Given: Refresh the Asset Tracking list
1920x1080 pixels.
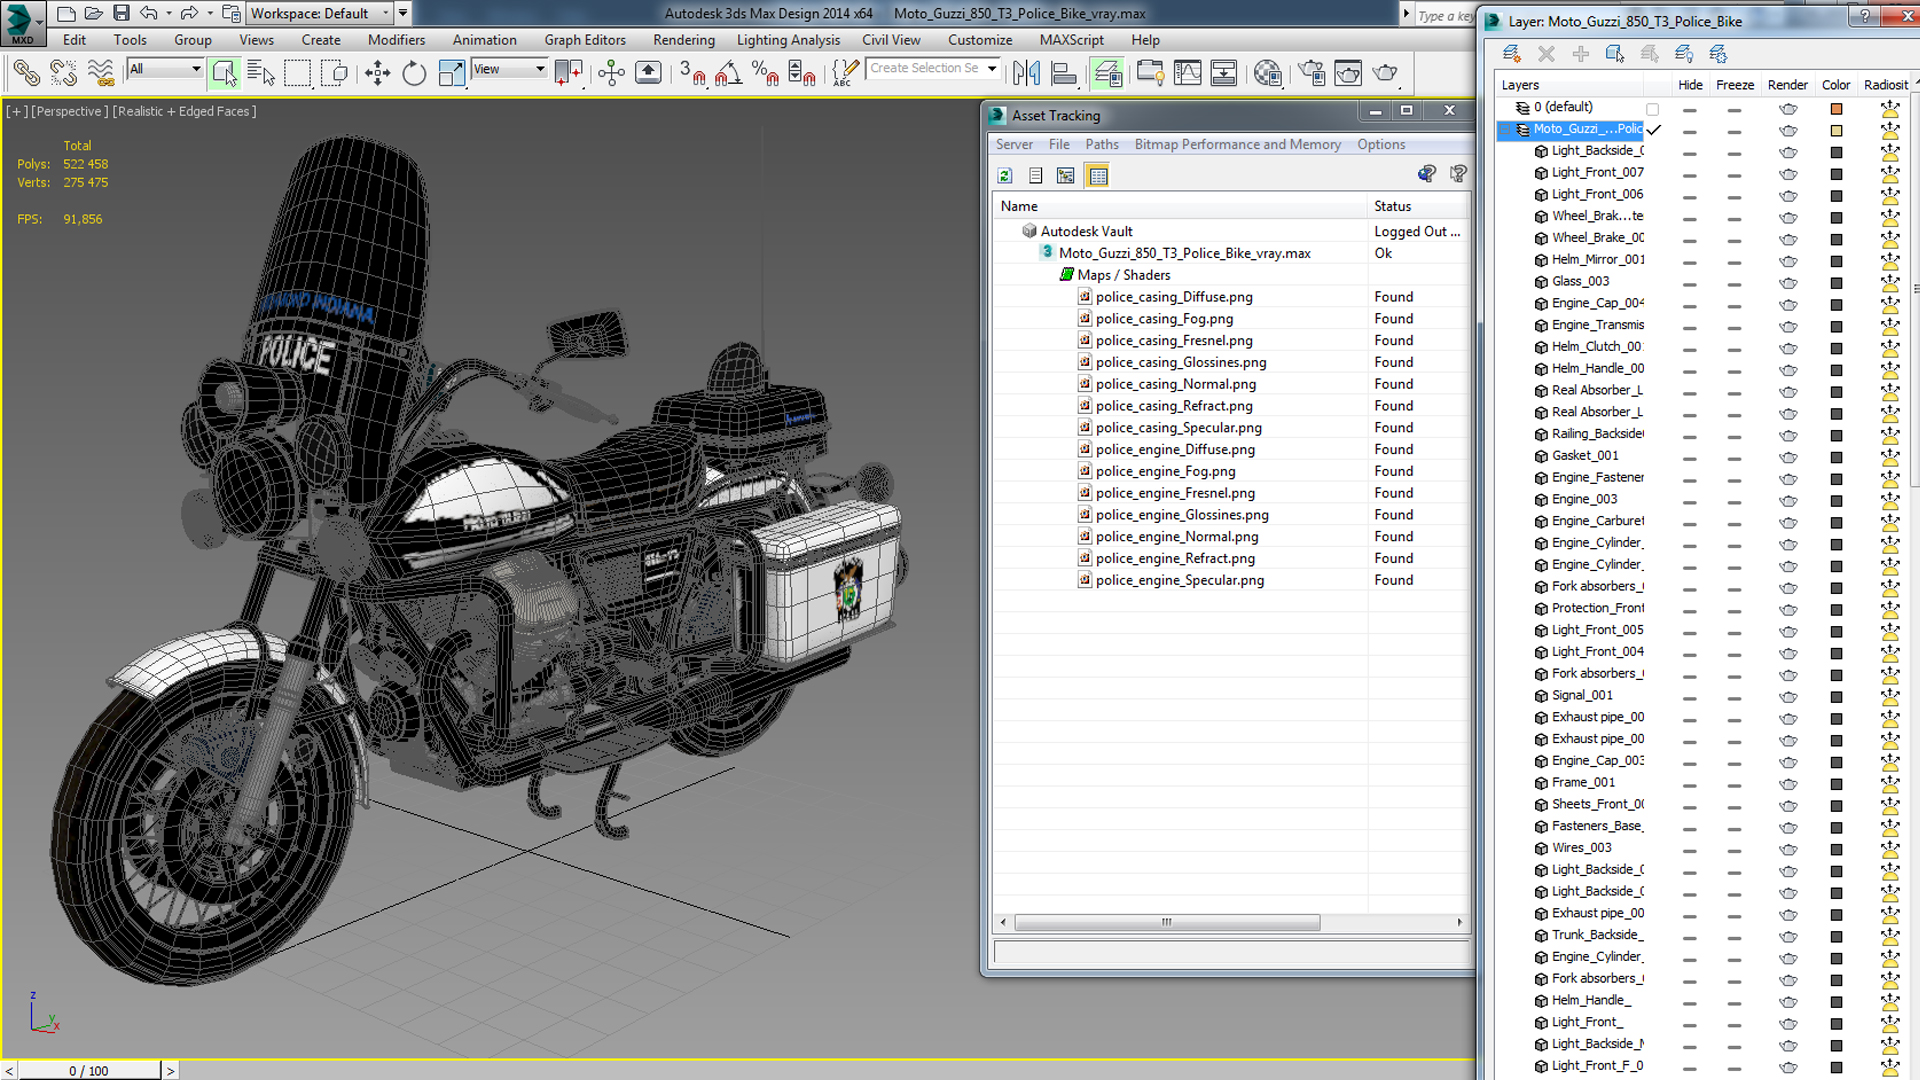Looking at the screenshot, I should click(x=1005, y=176).
